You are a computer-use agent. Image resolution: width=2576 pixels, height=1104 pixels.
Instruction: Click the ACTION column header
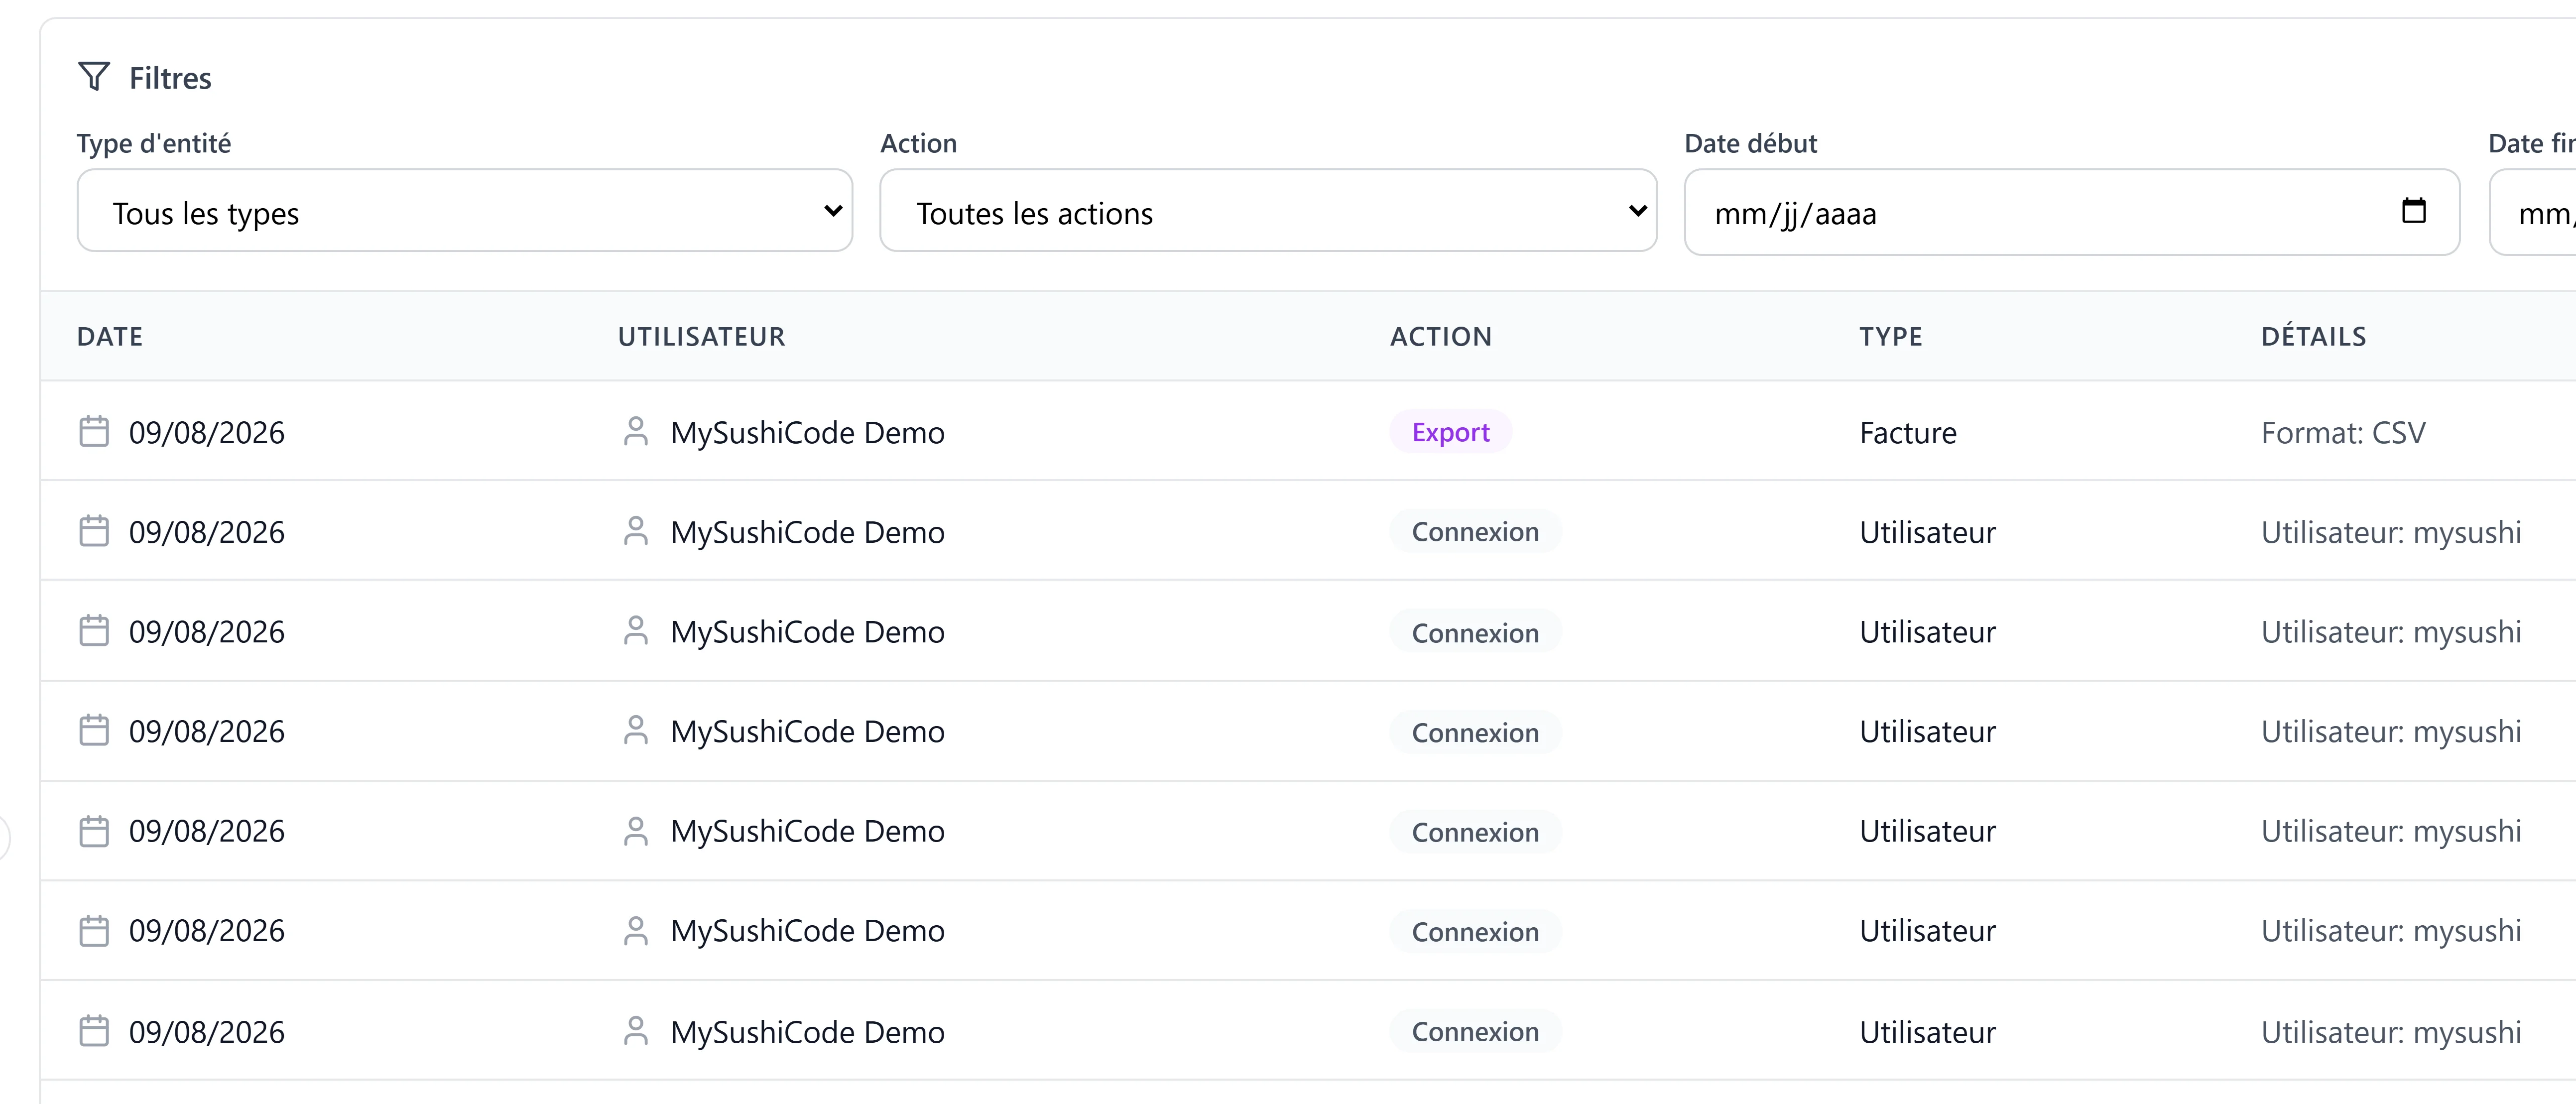[x=1440, y=337]
